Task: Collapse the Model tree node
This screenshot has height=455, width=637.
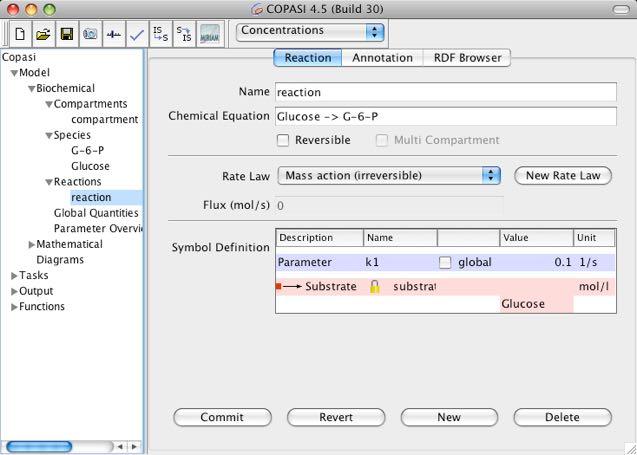Action: [15, 73]
